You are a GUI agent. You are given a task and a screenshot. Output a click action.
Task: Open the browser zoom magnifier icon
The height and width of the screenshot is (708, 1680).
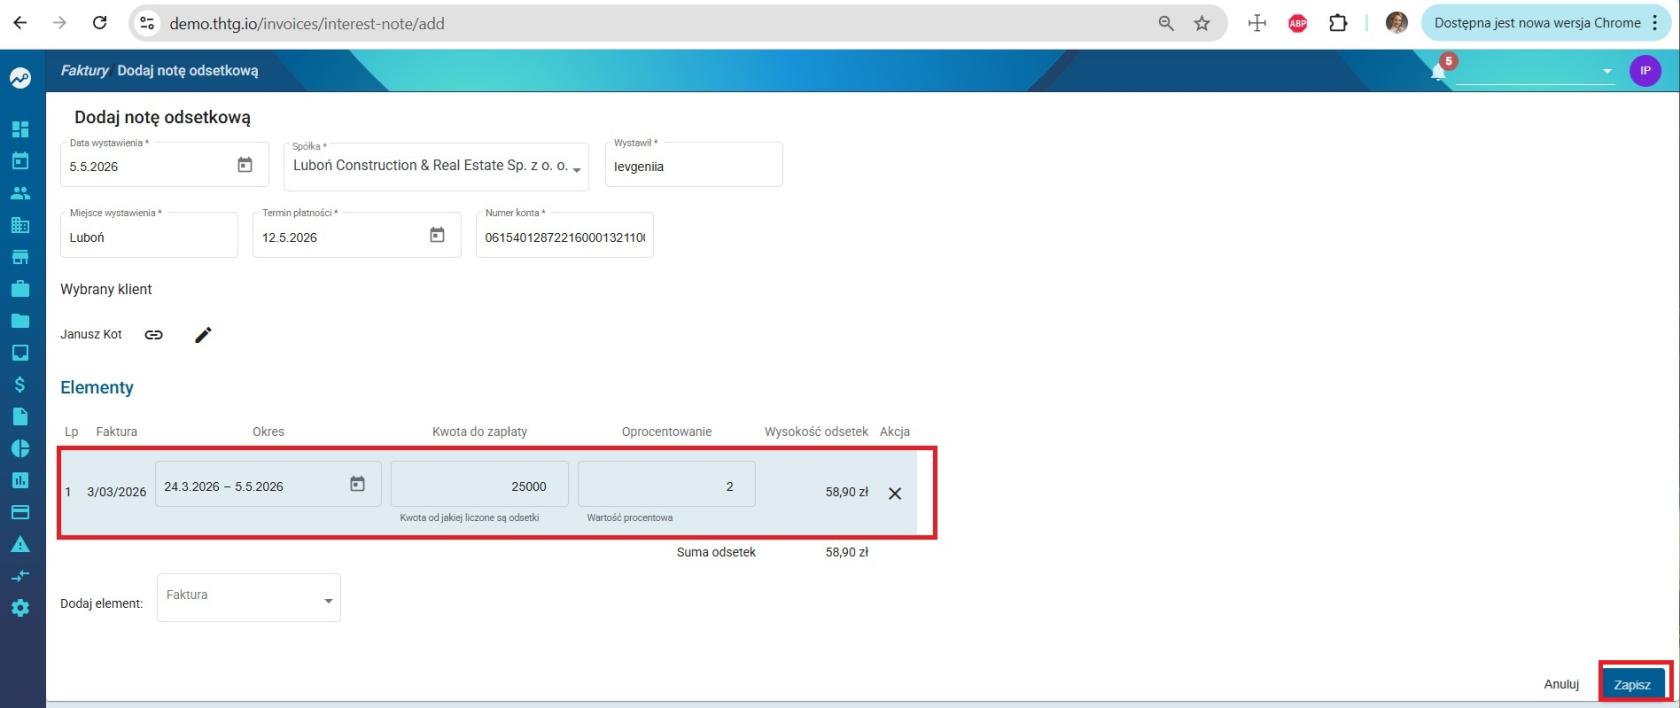pos(1166,23)
